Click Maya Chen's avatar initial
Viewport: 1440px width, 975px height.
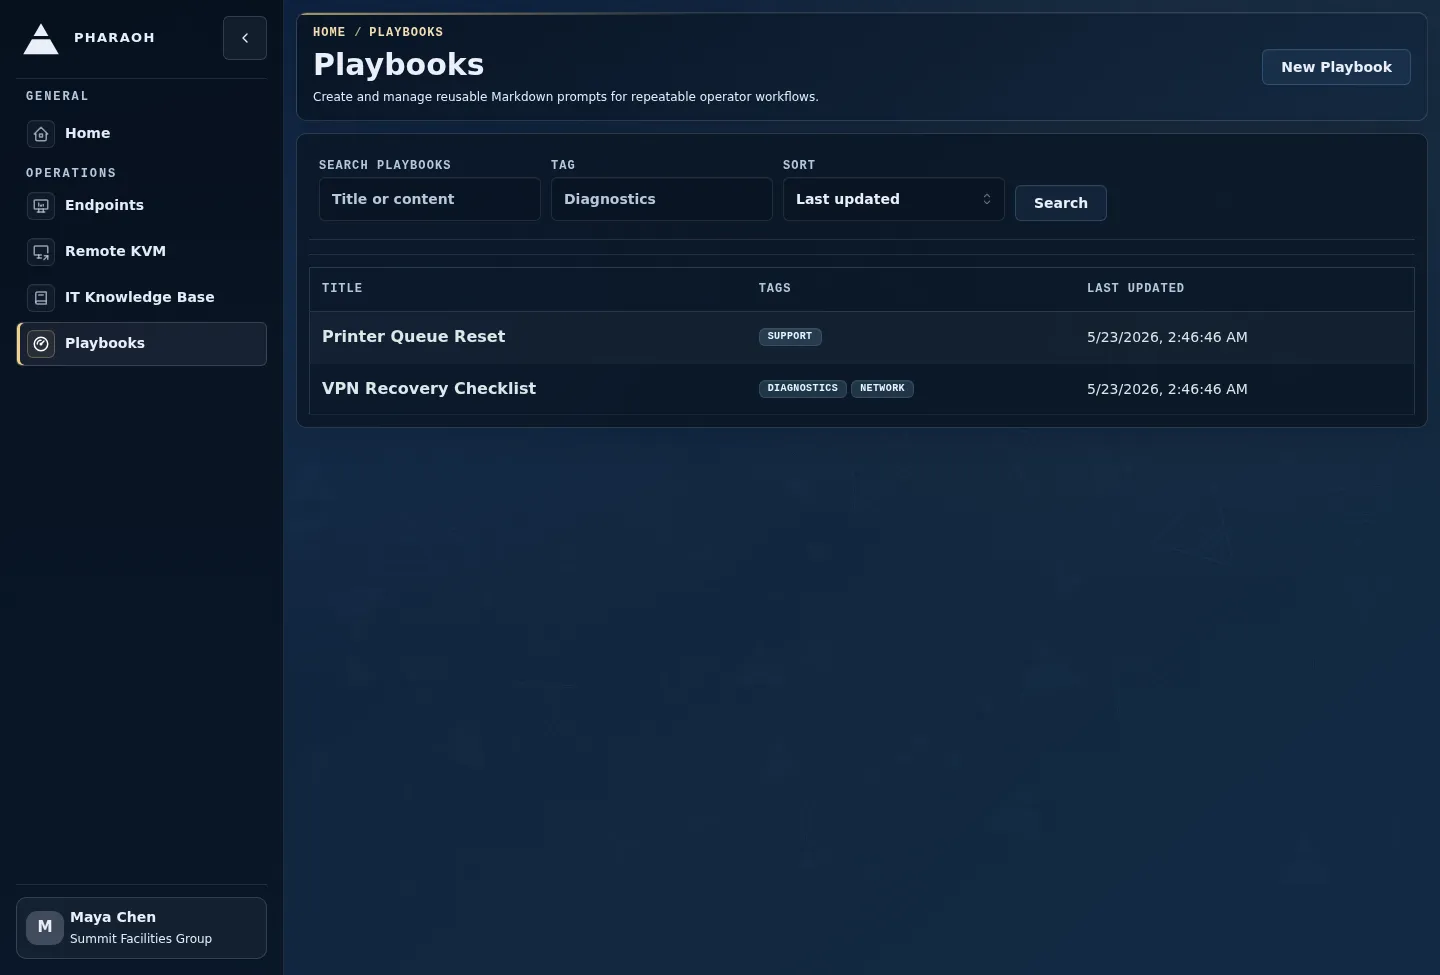[45, 927]
